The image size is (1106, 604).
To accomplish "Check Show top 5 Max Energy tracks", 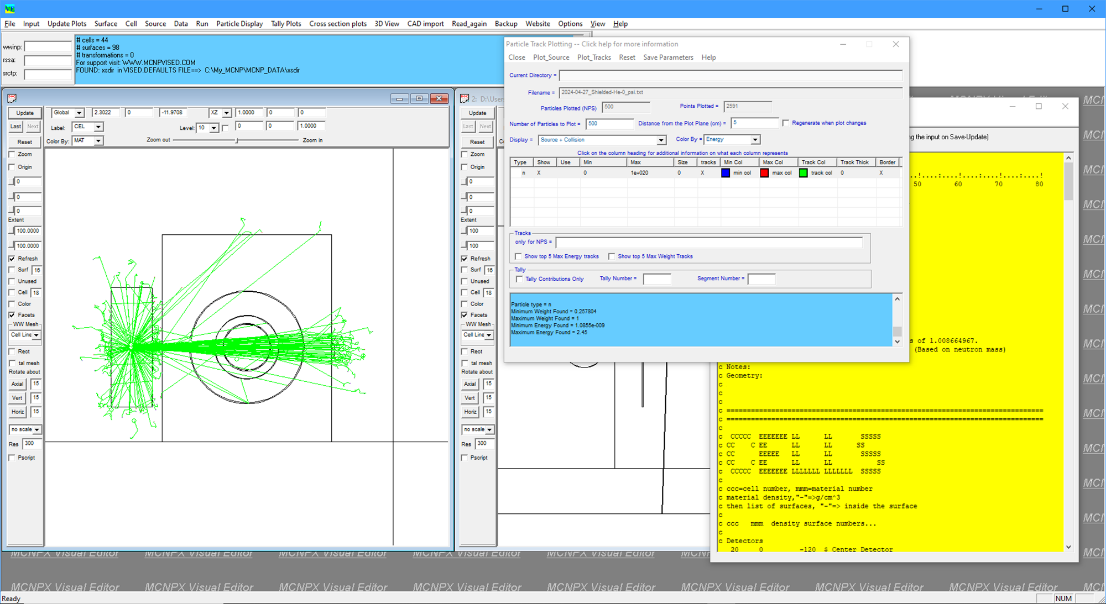I will coord(518,256).
